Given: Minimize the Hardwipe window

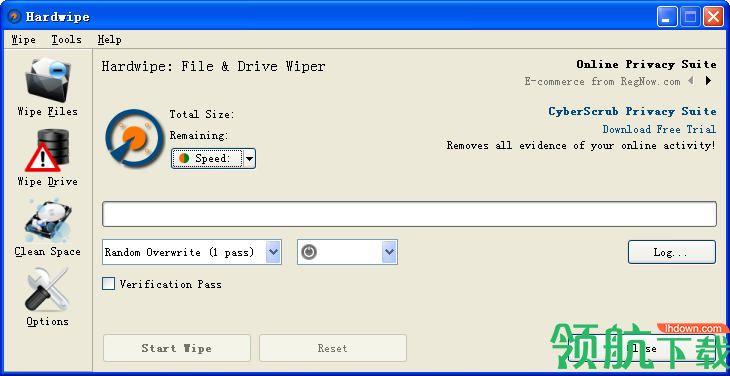Looking at the screenshot, I should 667,17.
